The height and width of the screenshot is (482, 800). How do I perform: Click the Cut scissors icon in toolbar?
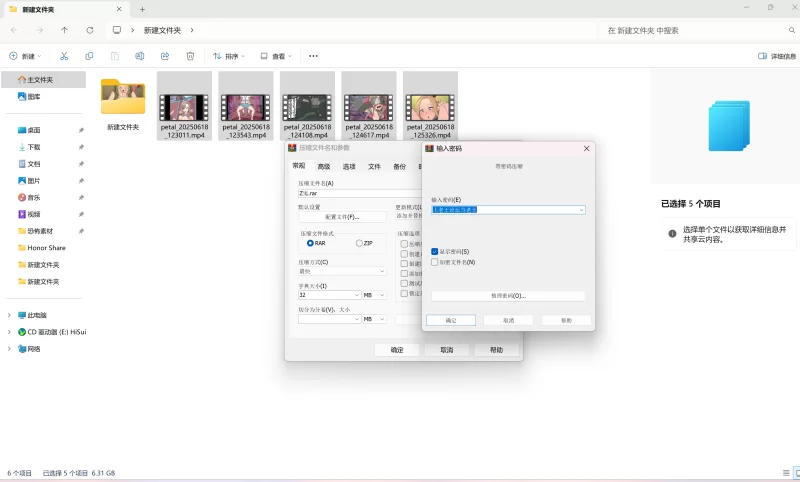click(64, 56)
